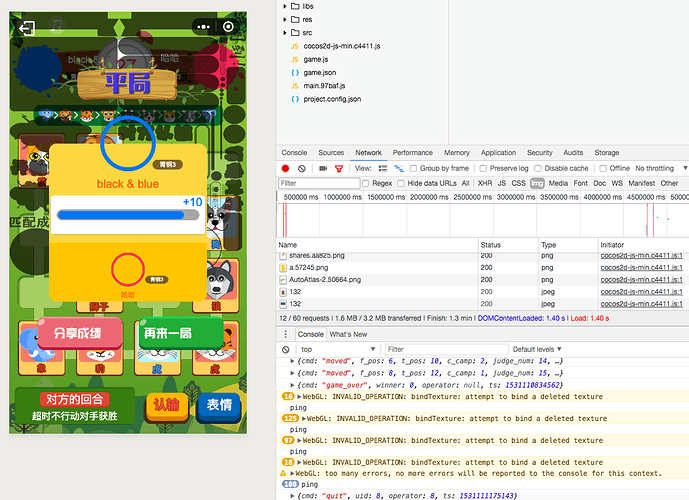Viewport: 689px width, 500px height.
Task: Open the What's New drawer tab
Action: [348, 334]
